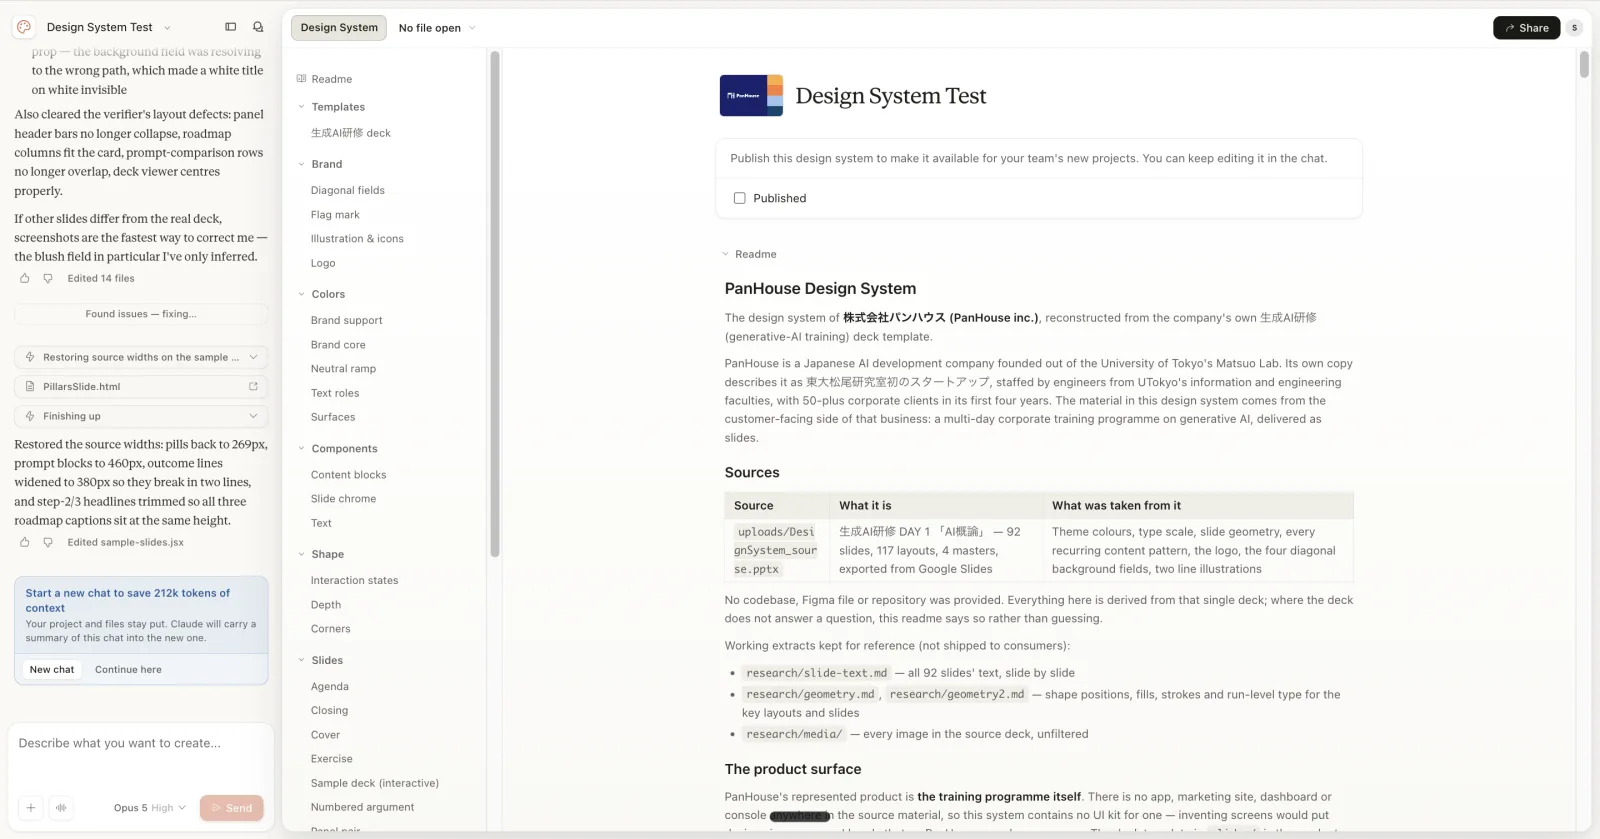This screenshot has width=1600, height=839.
Task: Select Flag mark under Brand
Action: (x=335, y=215)
